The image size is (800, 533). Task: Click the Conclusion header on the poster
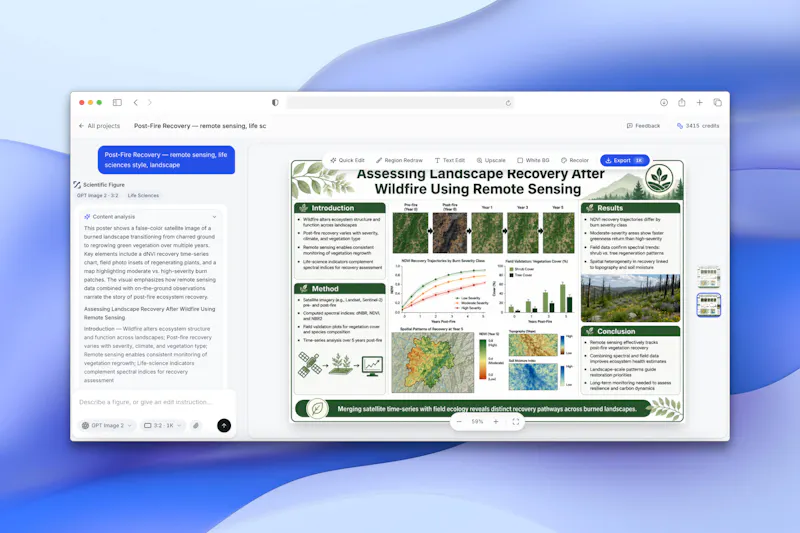tap(631, 332)
